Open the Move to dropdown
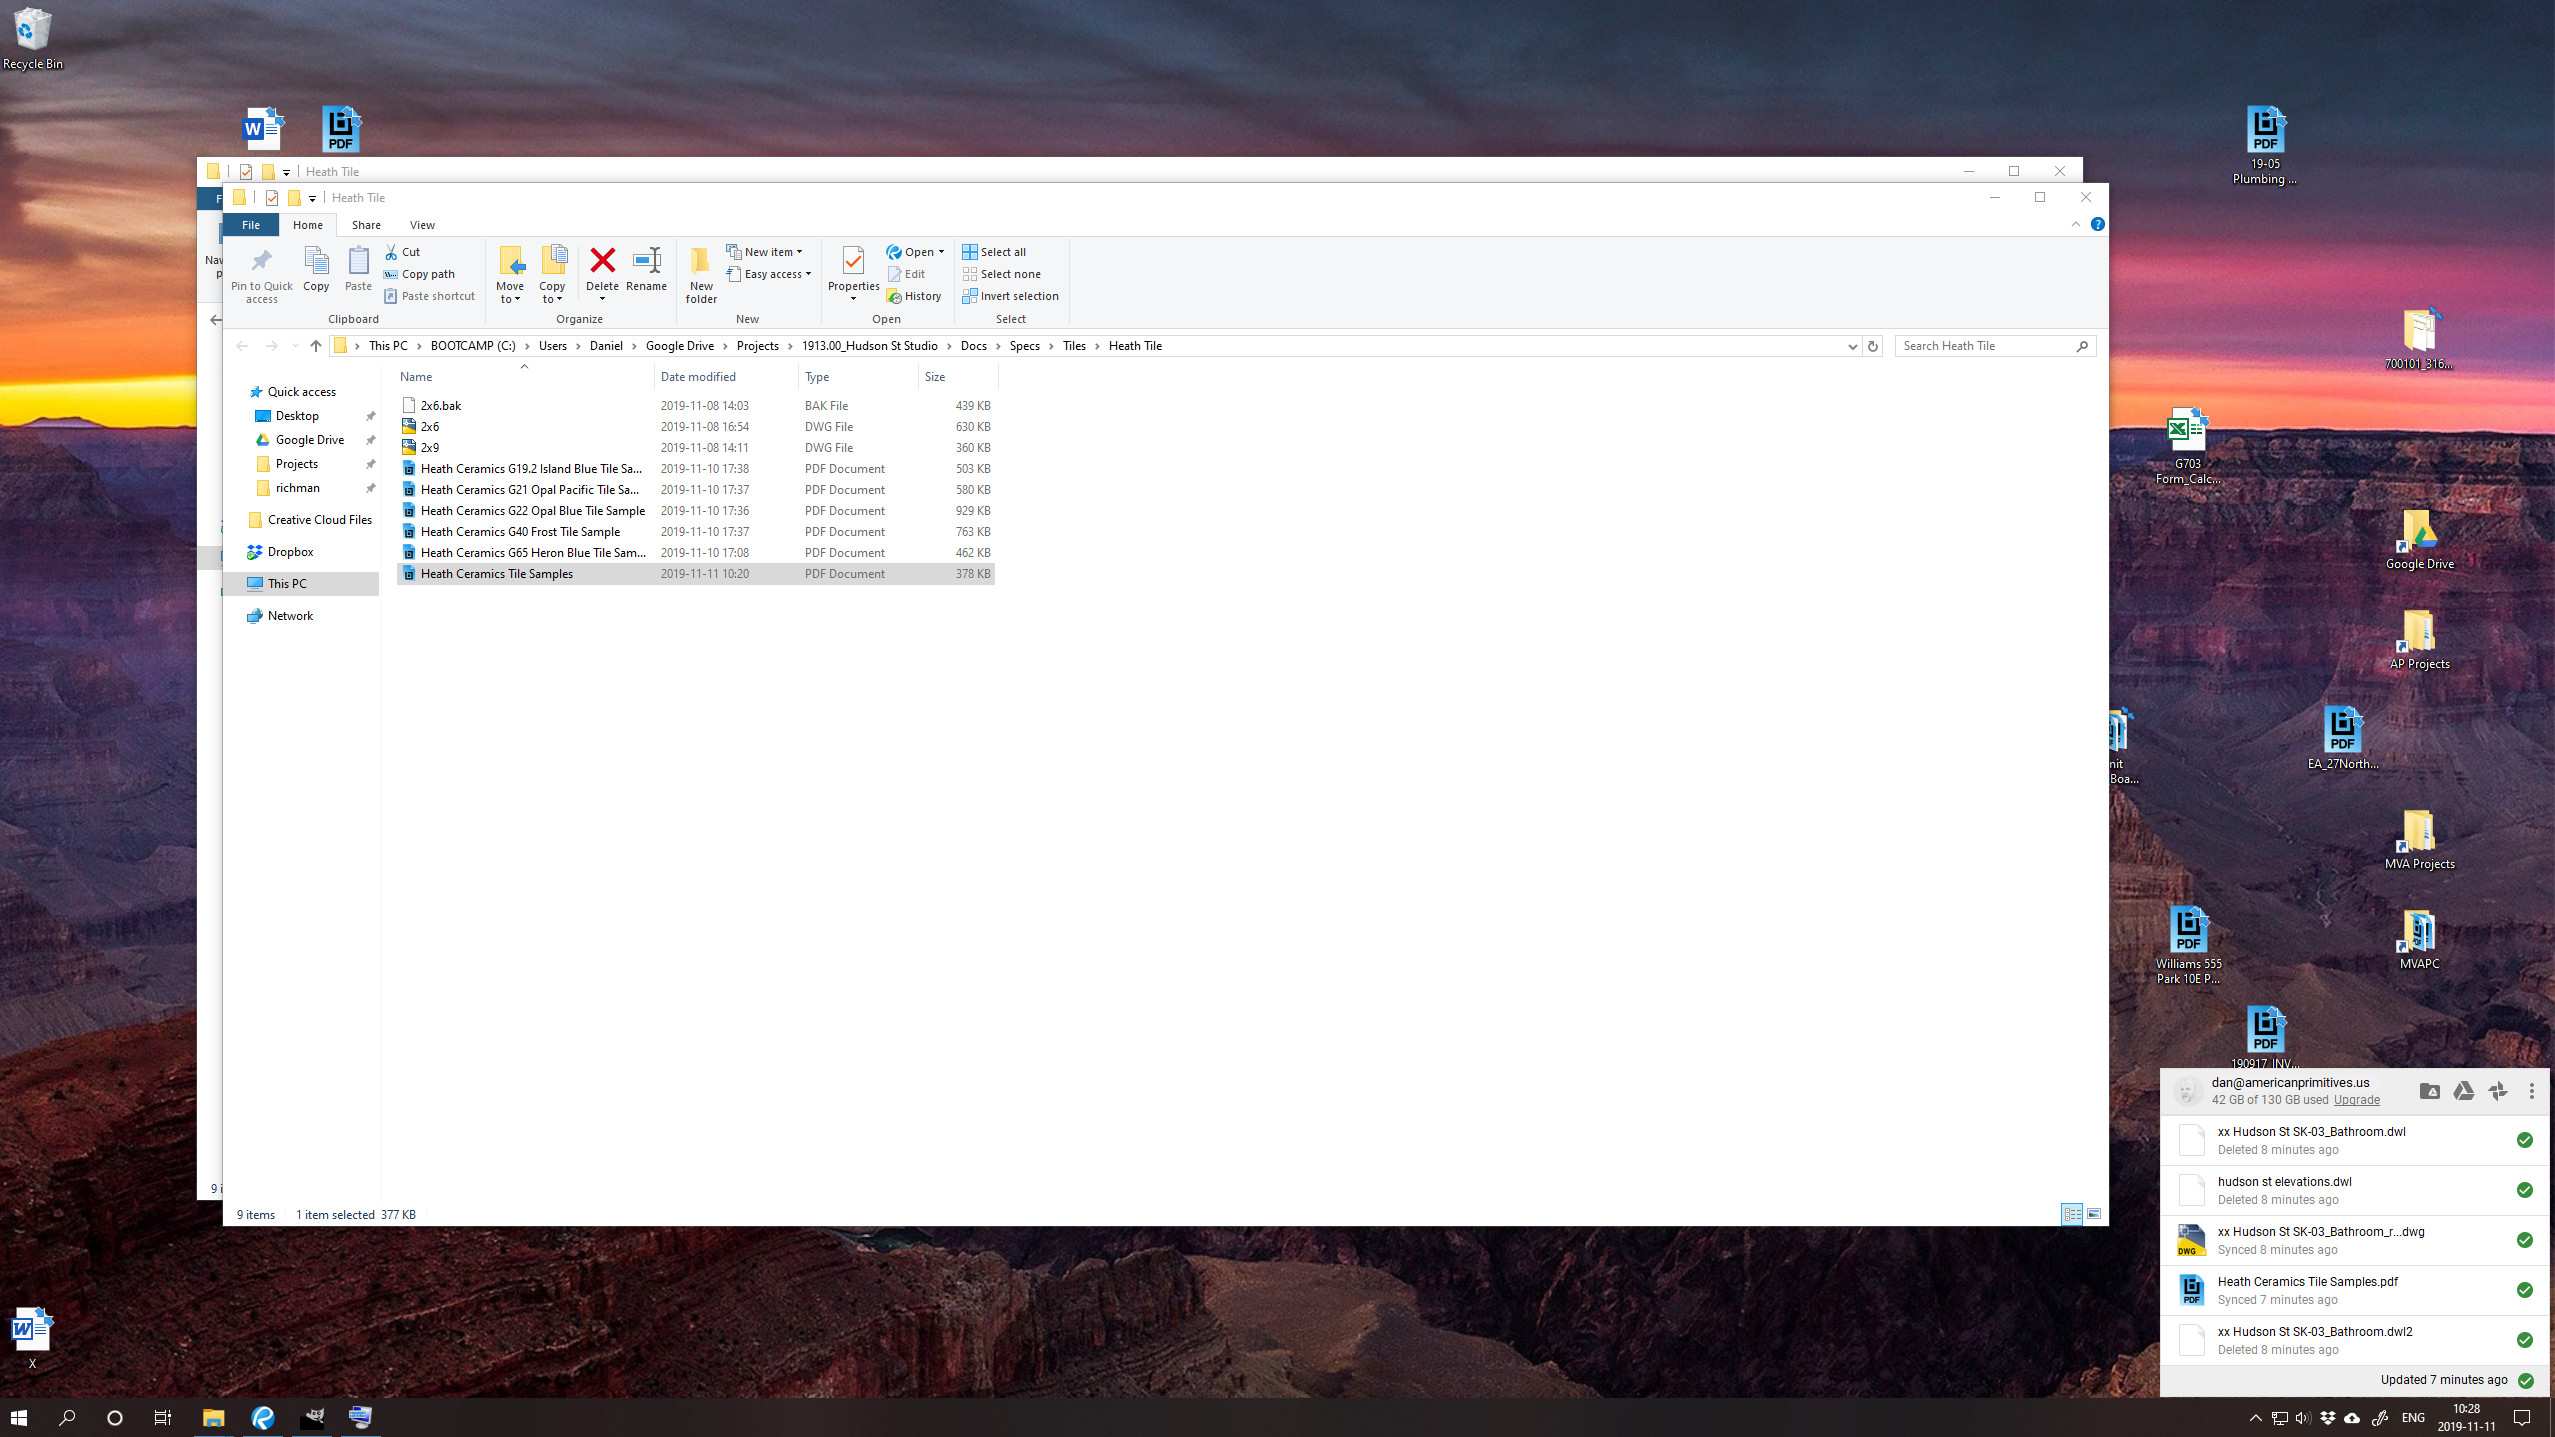Viewport: 2555px width, 1437px height. coord(510,275)
